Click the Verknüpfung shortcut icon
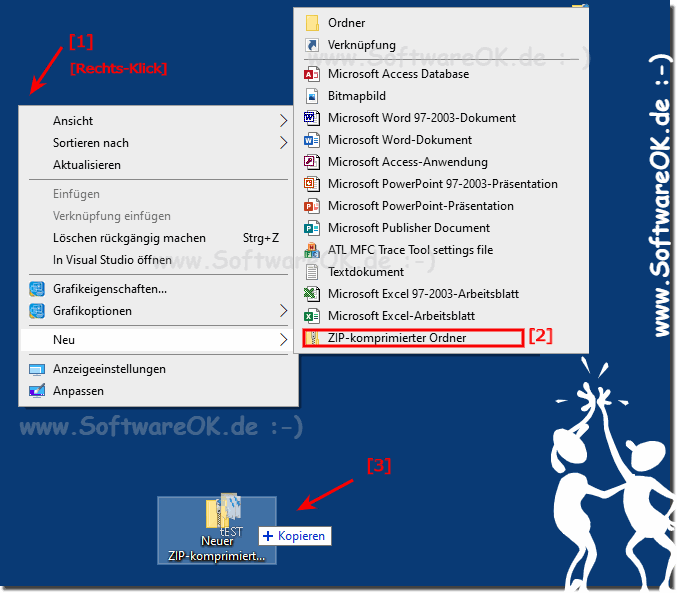The height and width of the screenshot is (593, 677). click(312, 45)
